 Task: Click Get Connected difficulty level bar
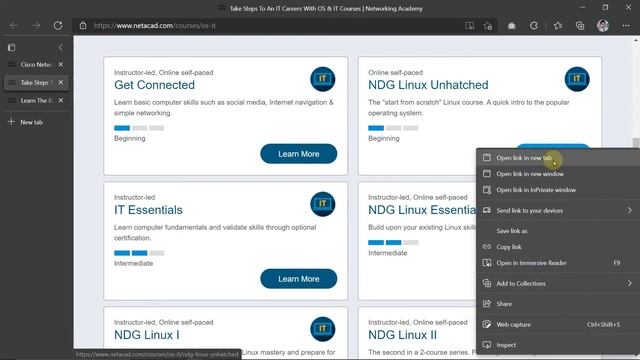click(x=139, y=128)
